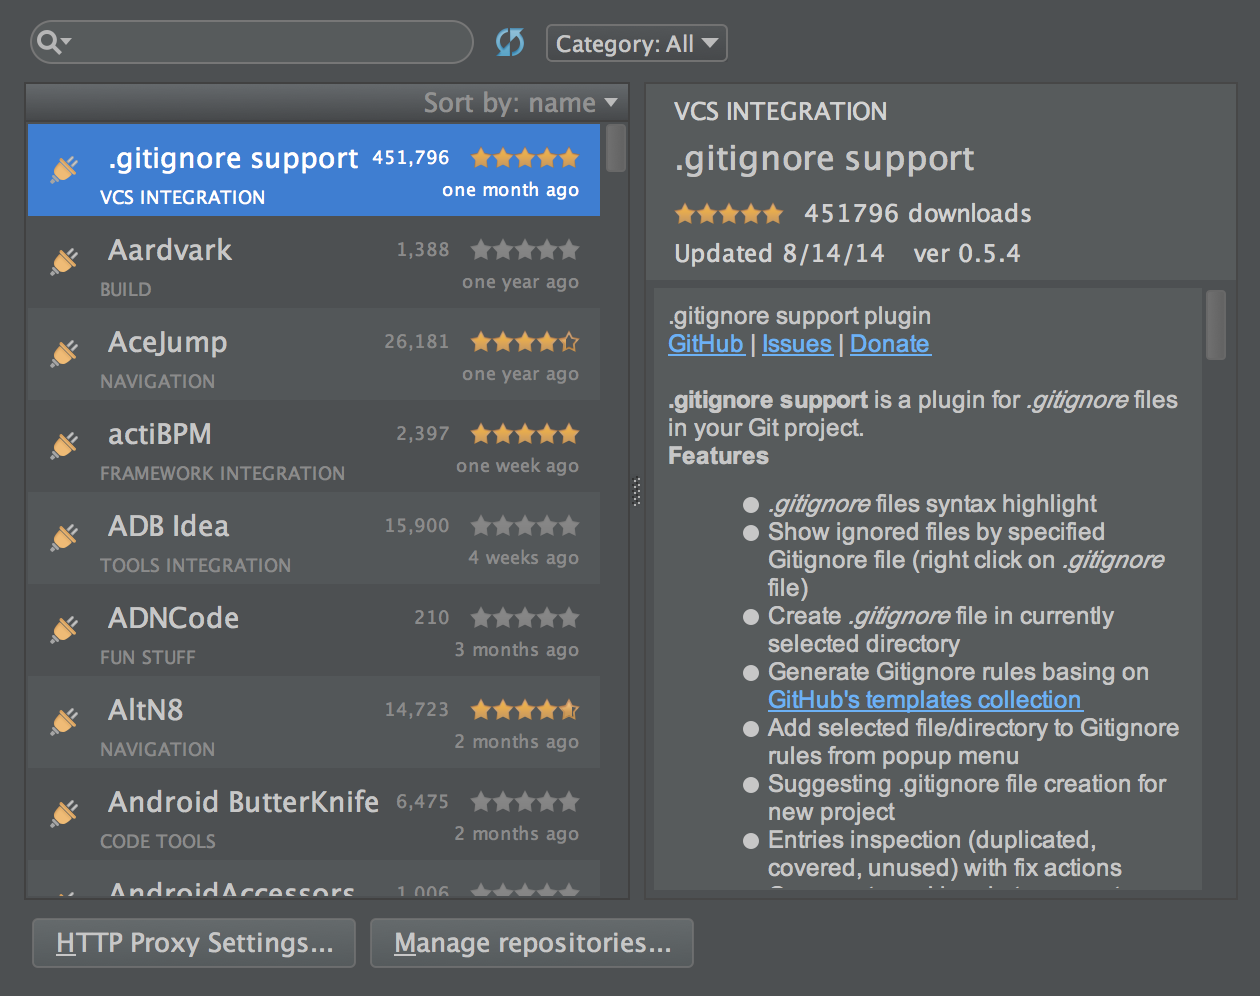Click the Features heading in description
1260x996 pixels.
[x=719, y=456]
